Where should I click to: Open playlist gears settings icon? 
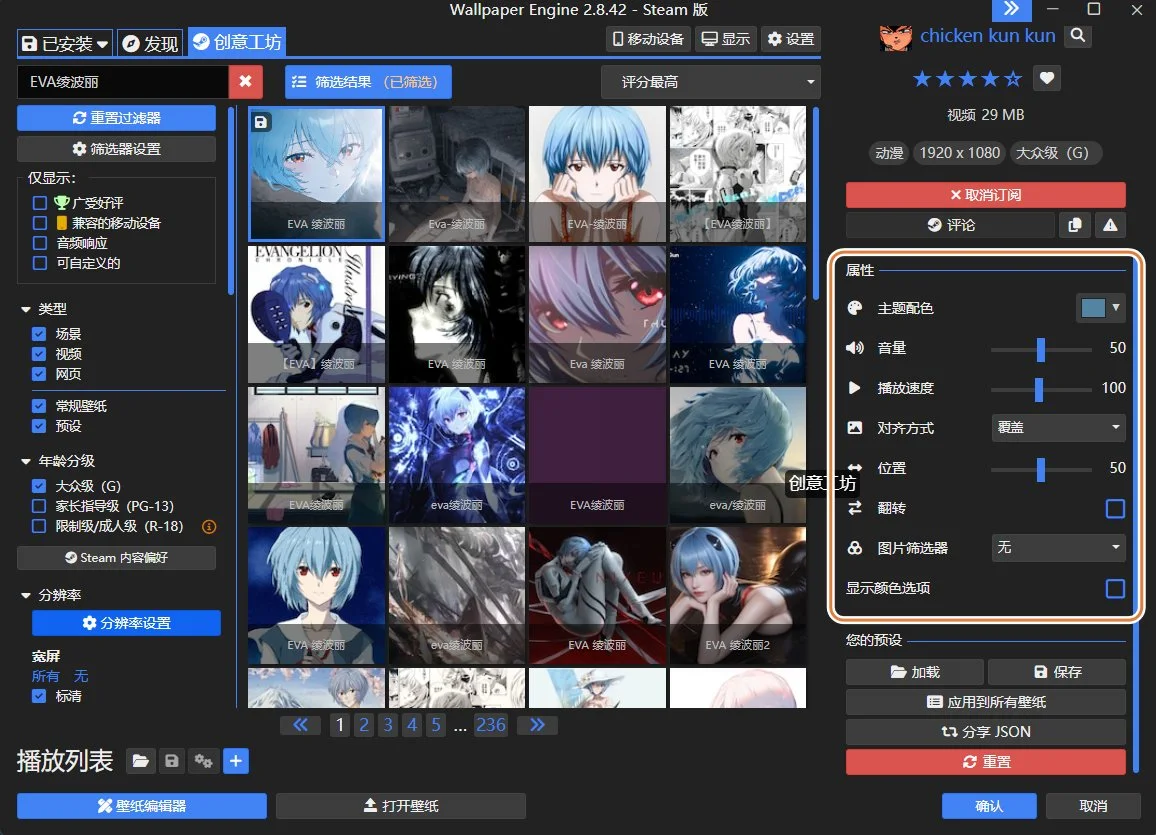[203, 761]
